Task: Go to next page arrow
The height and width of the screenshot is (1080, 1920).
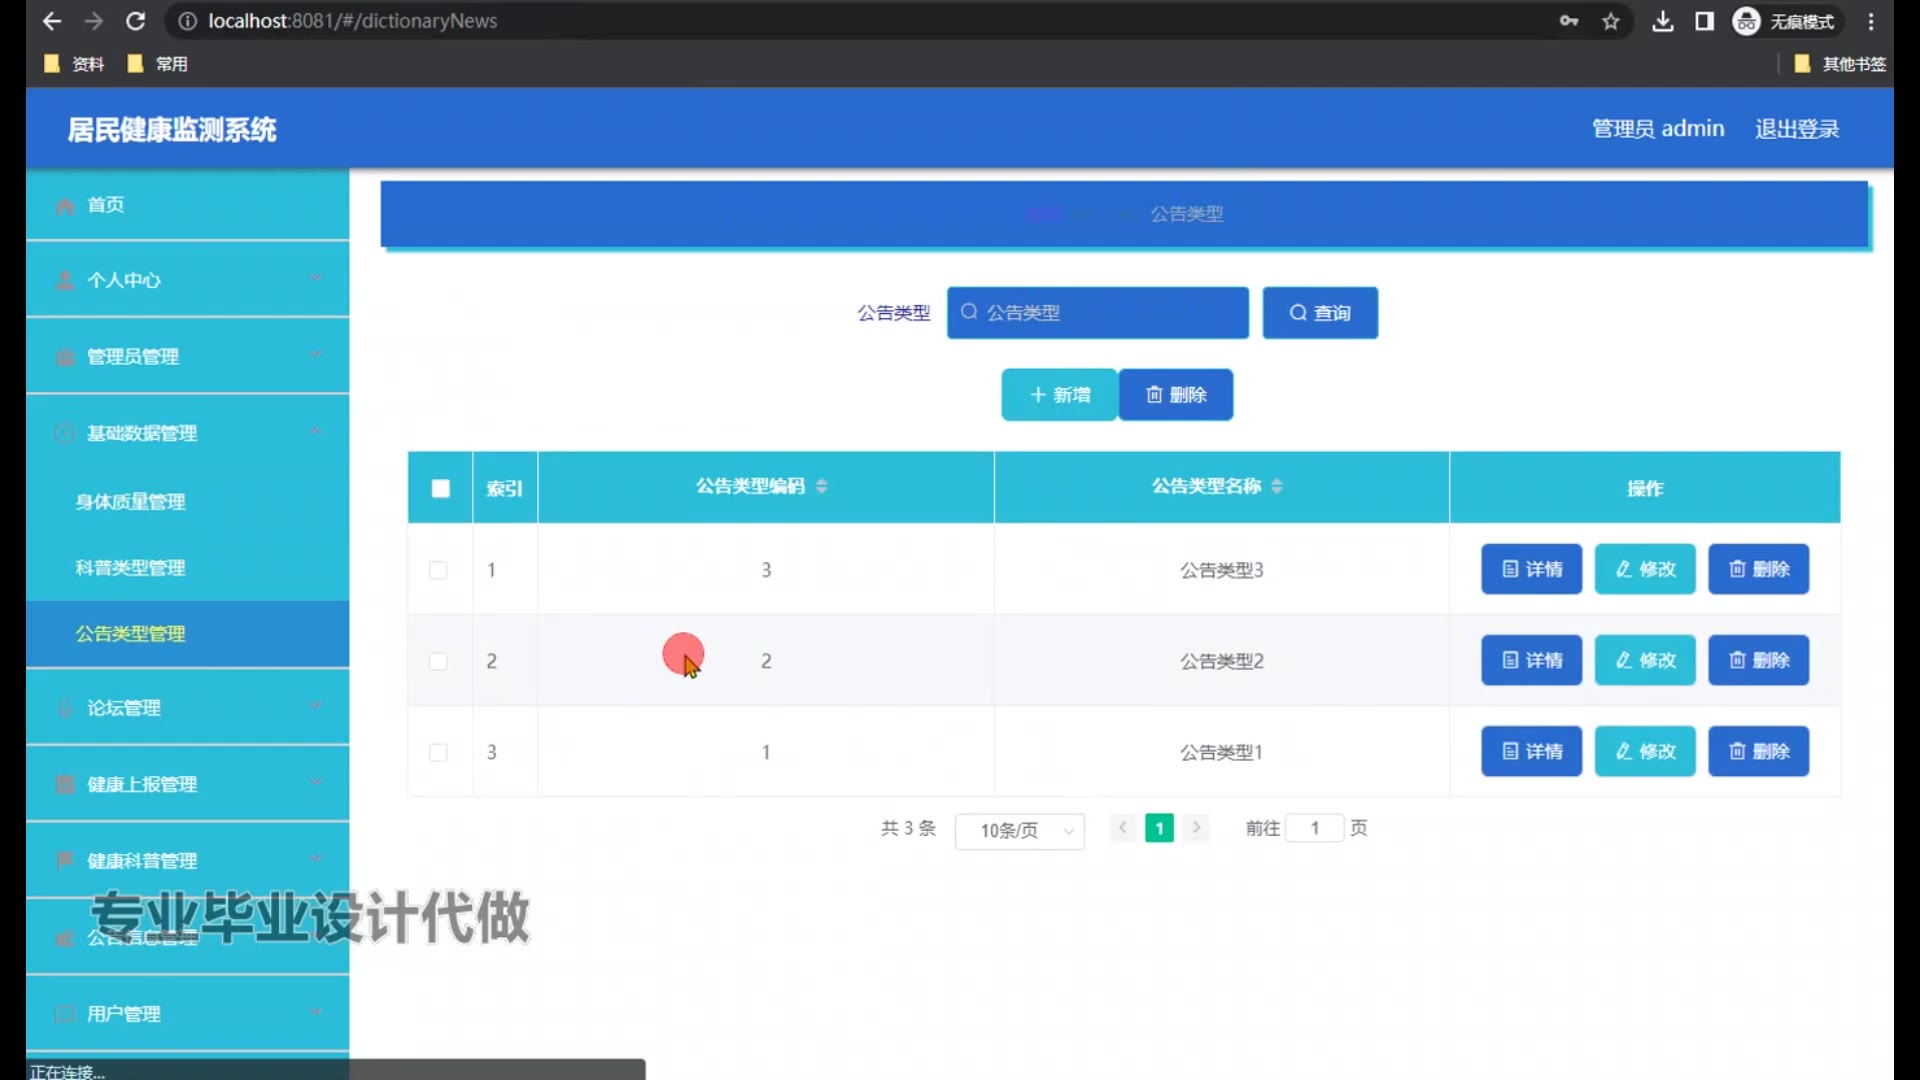Action: click(x=1196, y=827)
